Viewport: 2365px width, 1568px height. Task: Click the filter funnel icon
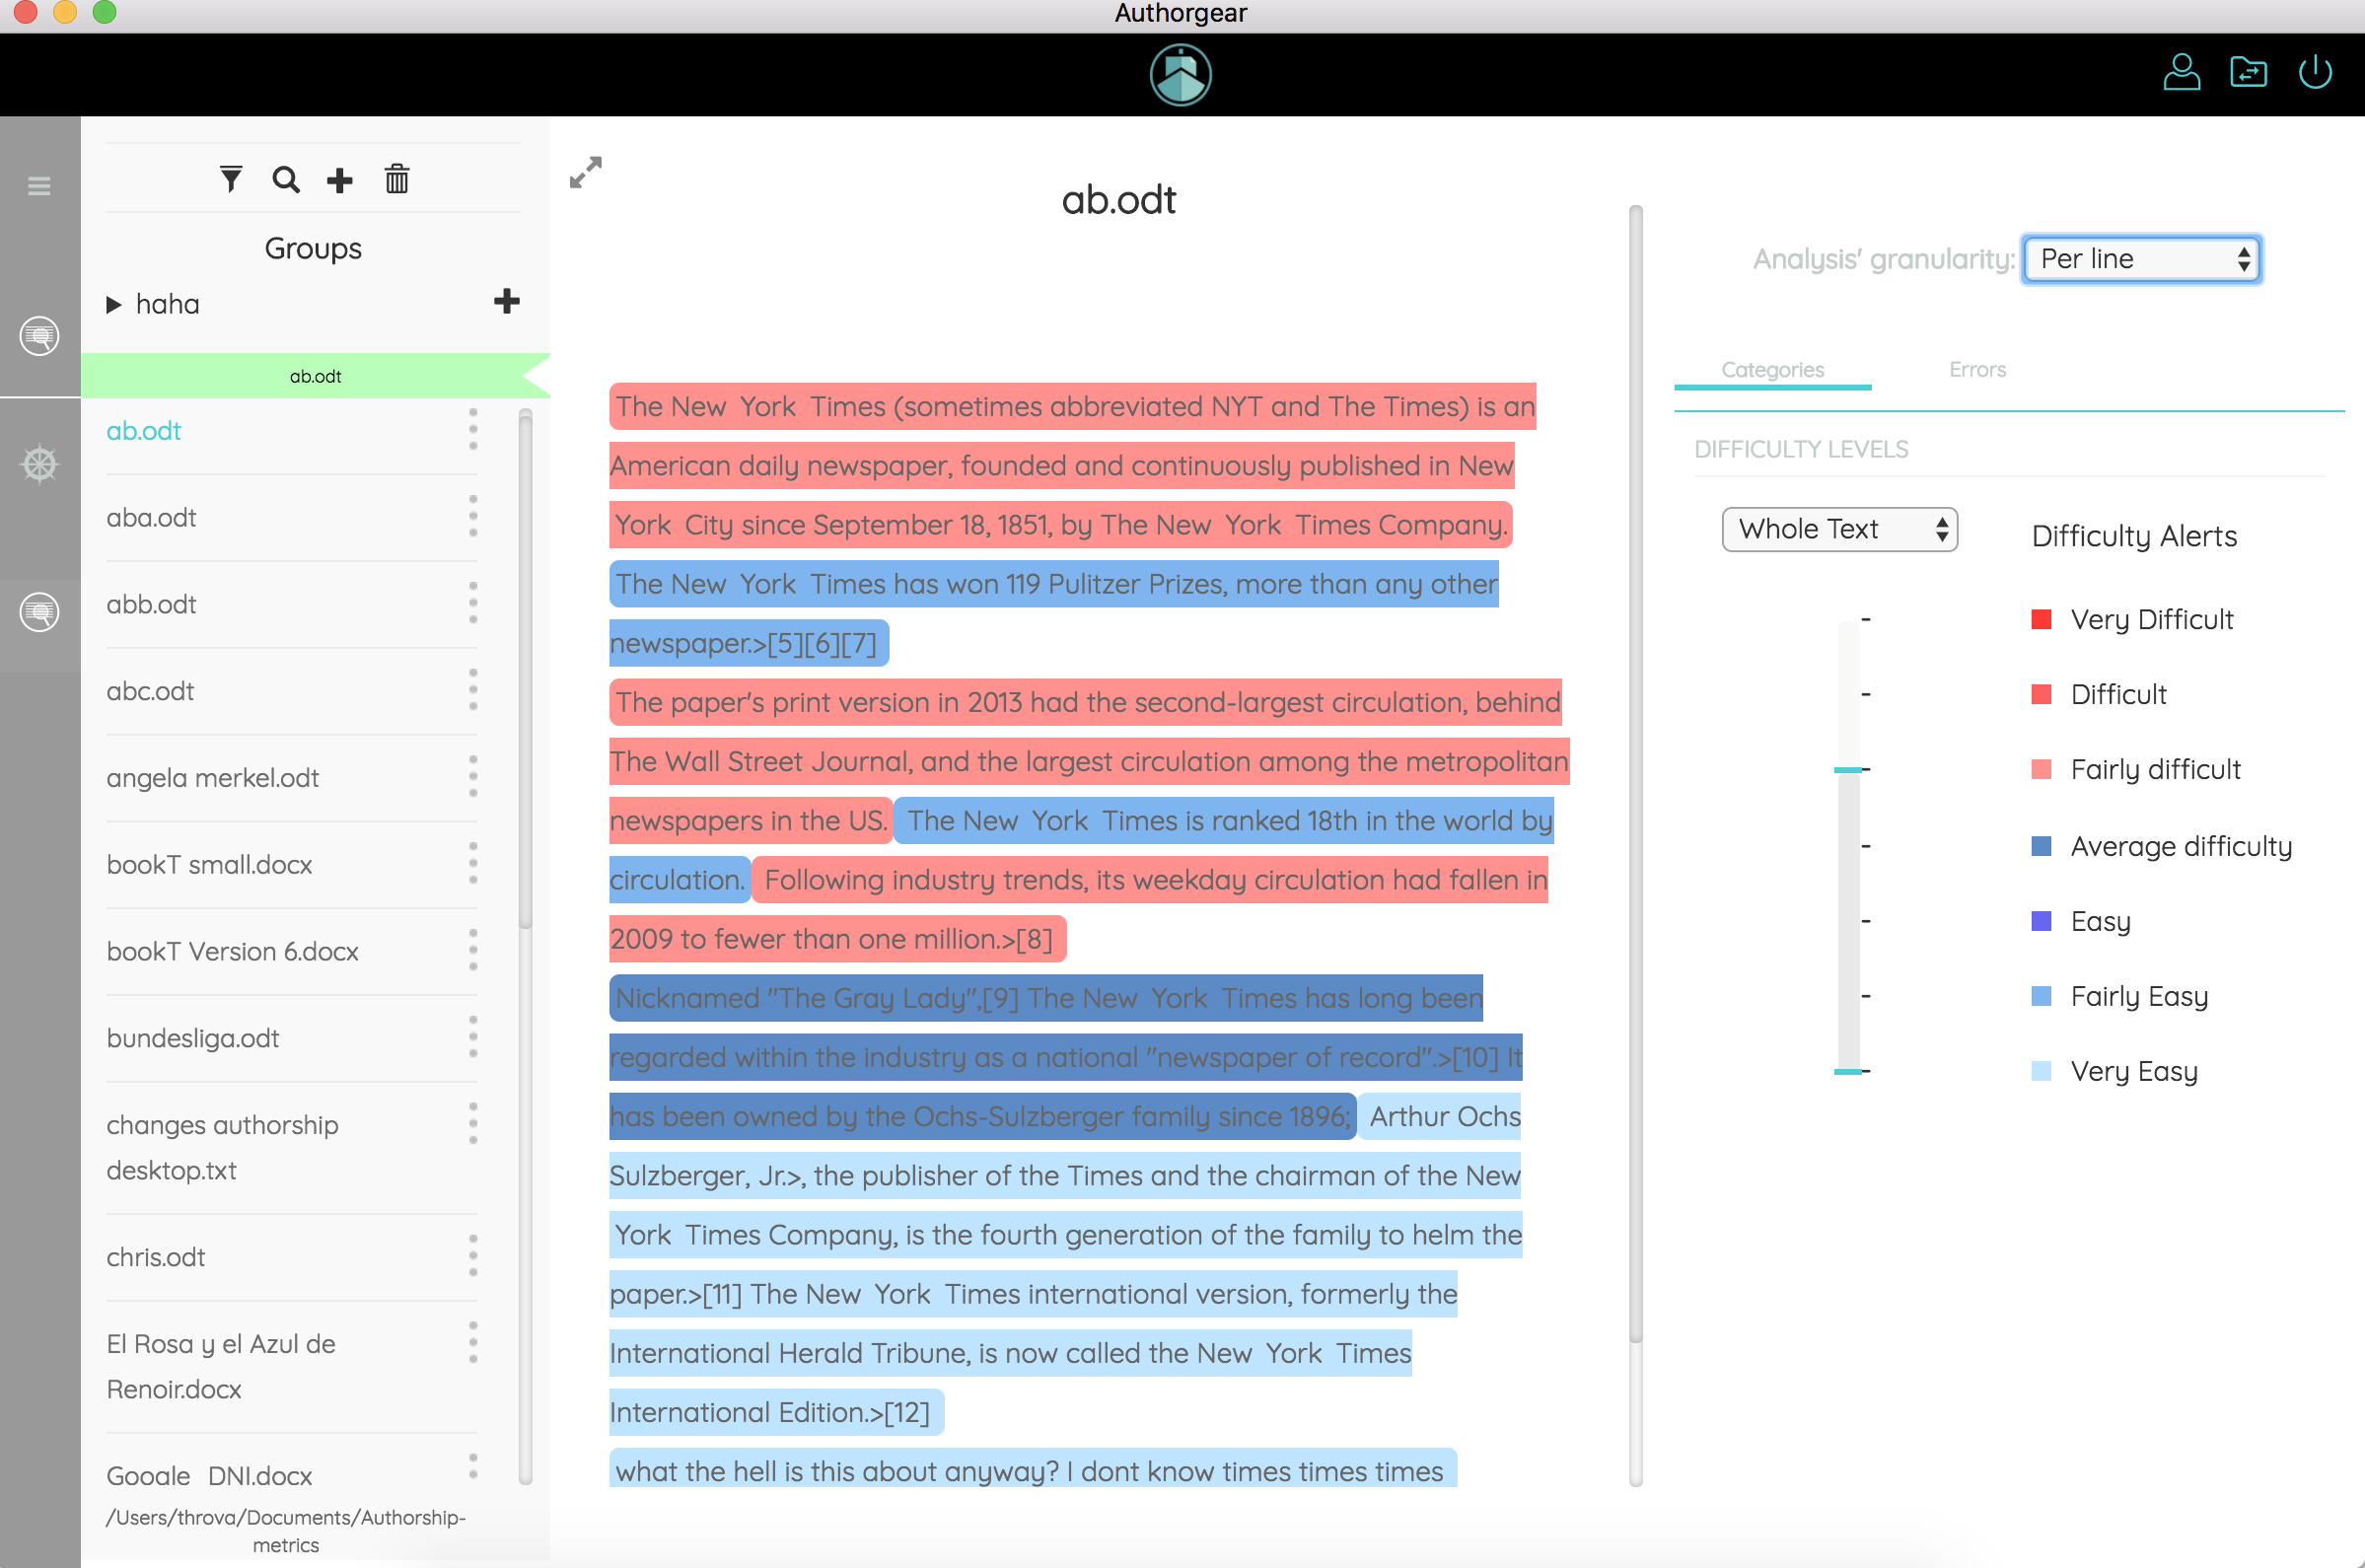(231, 180)
